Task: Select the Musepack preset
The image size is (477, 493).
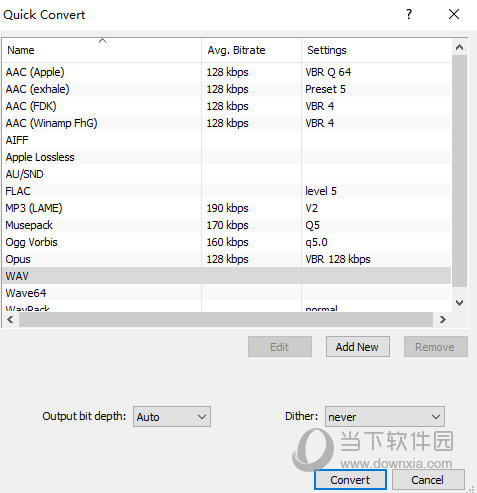Action: tap(227, 225)
